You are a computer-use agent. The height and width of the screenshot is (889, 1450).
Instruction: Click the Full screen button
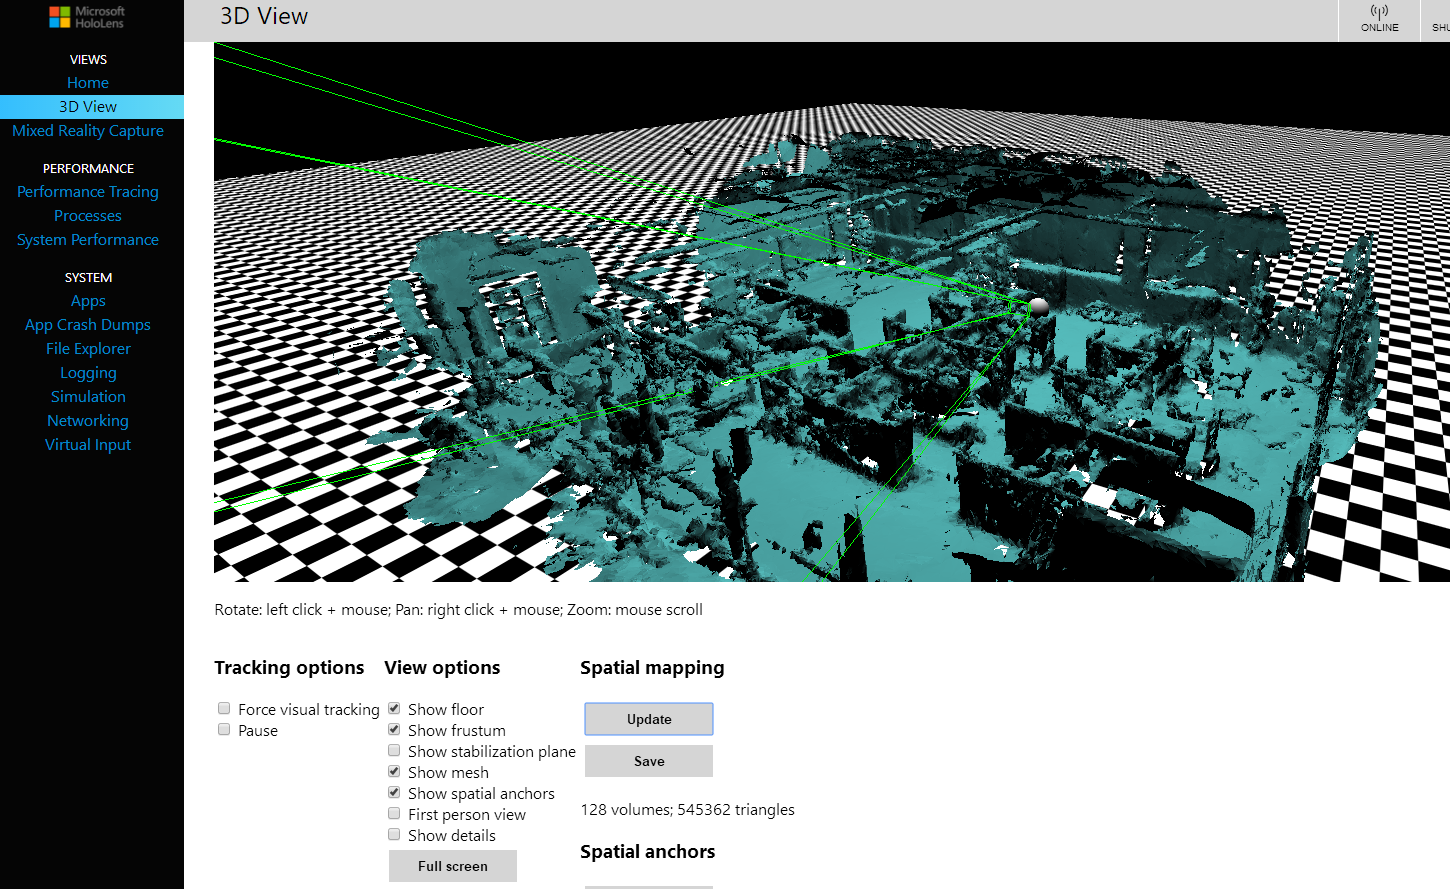pos(453,866)
